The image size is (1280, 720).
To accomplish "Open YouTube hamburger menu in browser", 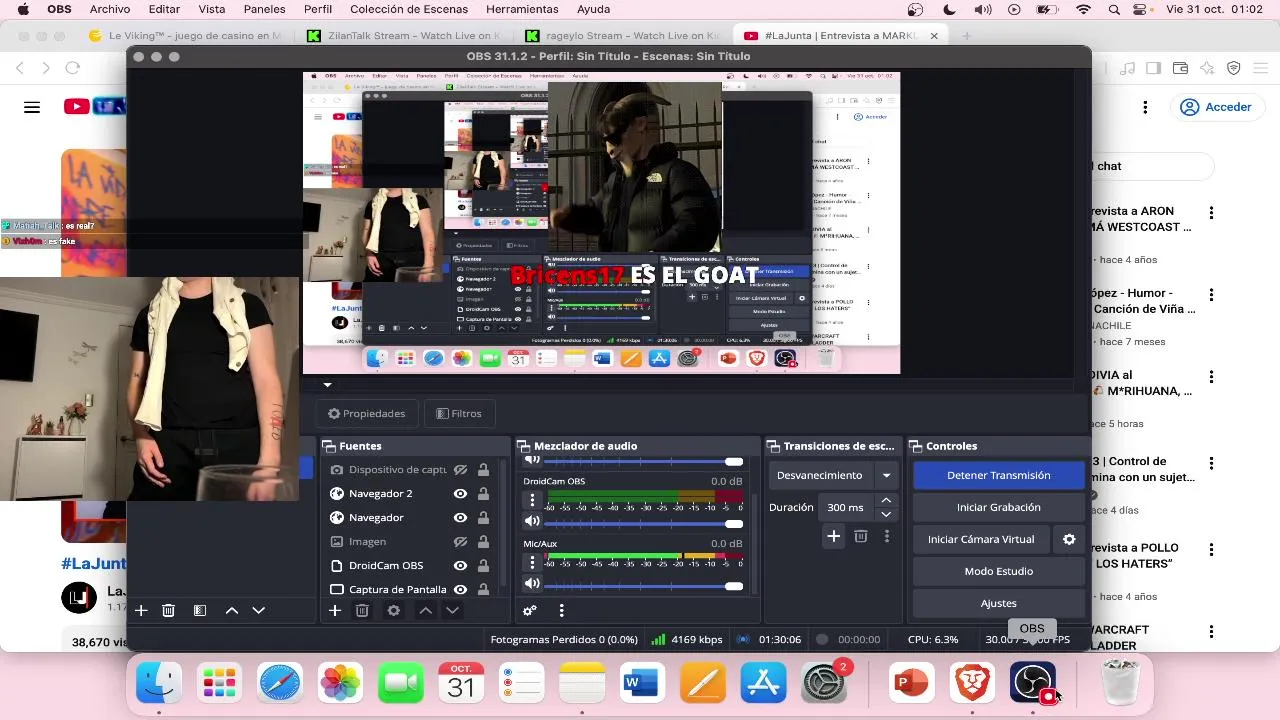I will (32, 107).
